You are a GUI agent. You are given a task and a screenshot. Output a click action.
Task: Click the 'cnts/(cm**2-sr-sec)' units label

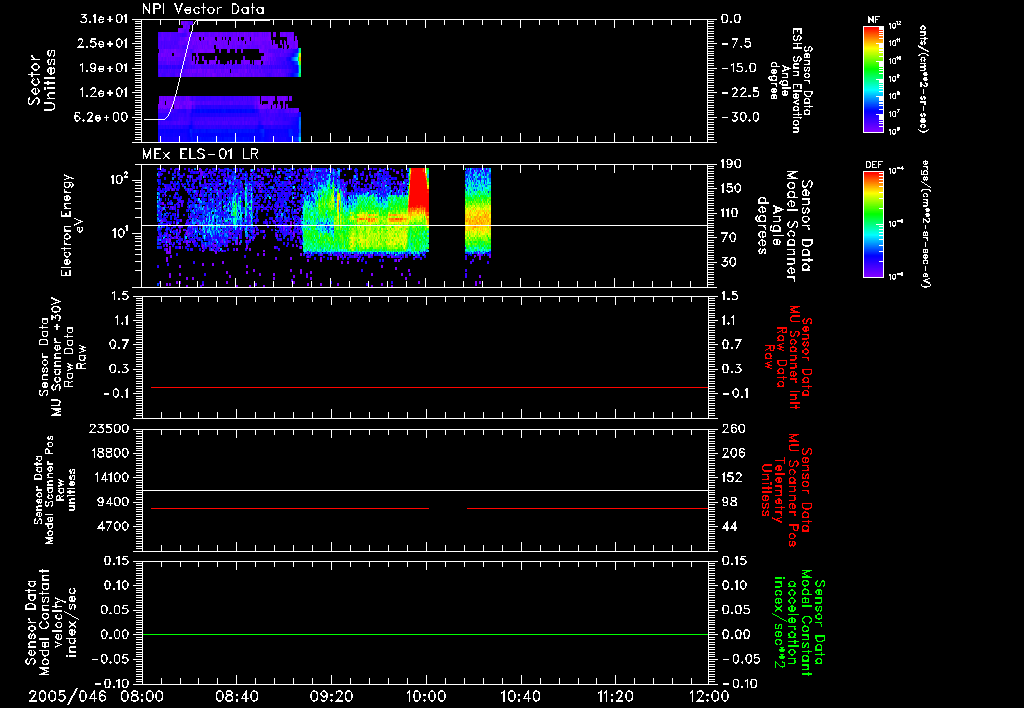tap(922, 78)
